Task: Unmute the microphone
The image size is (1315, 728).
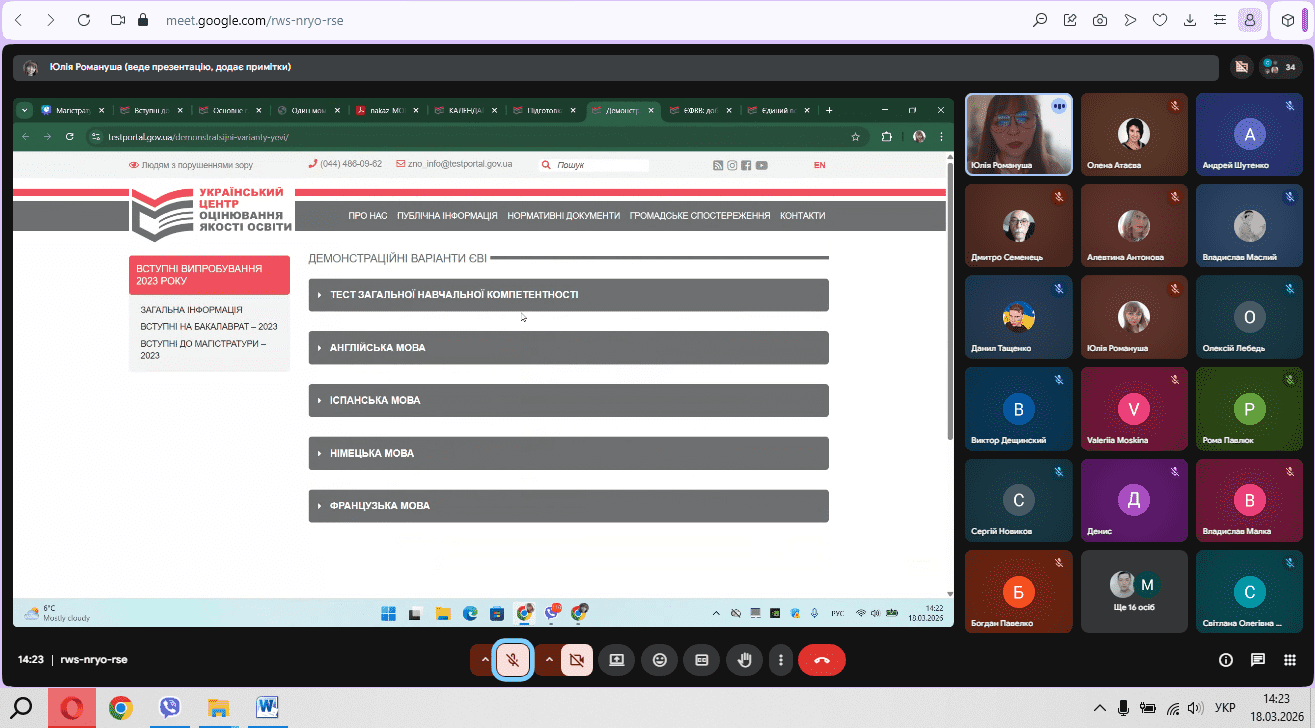Action: pyautogui.click(x=512, y=660)
